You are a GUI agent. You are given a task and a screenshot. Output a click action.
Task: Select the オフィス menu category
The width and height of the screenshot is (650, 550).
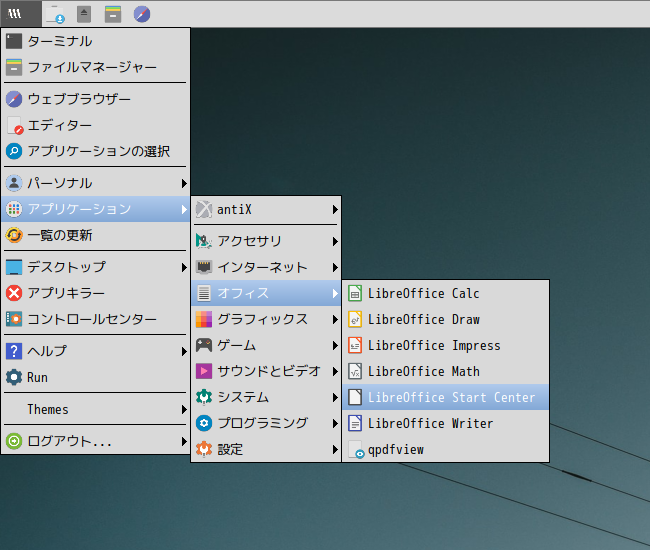[x=266, y=293]
